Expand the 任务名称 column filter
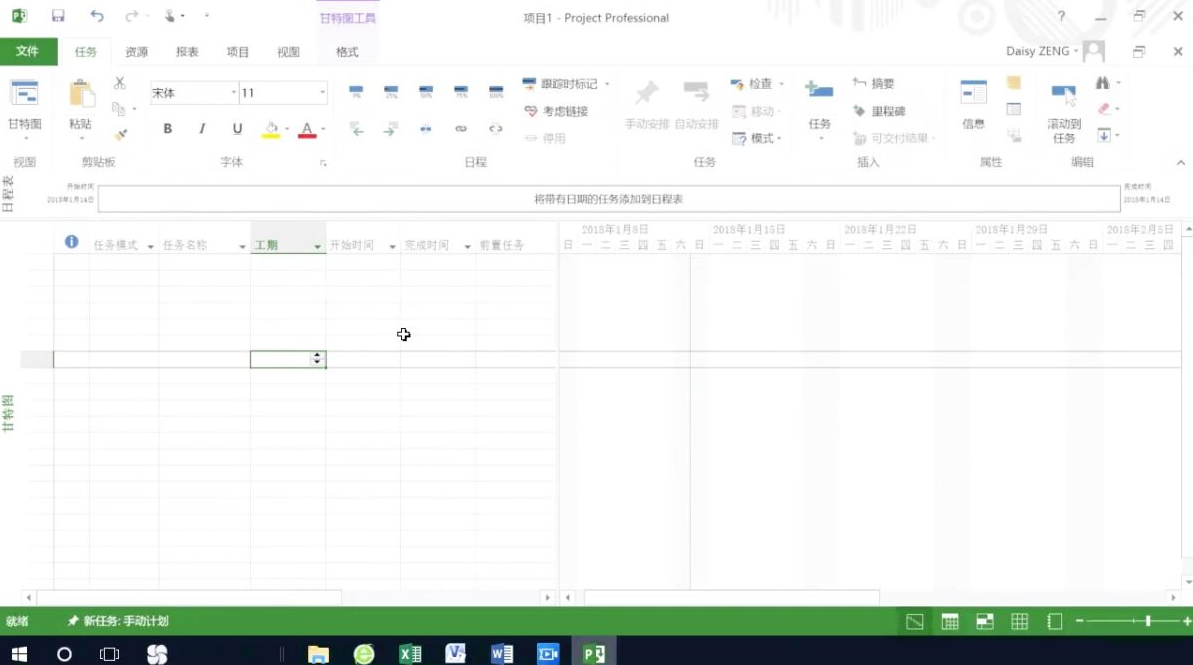 (x=242, y=246)
